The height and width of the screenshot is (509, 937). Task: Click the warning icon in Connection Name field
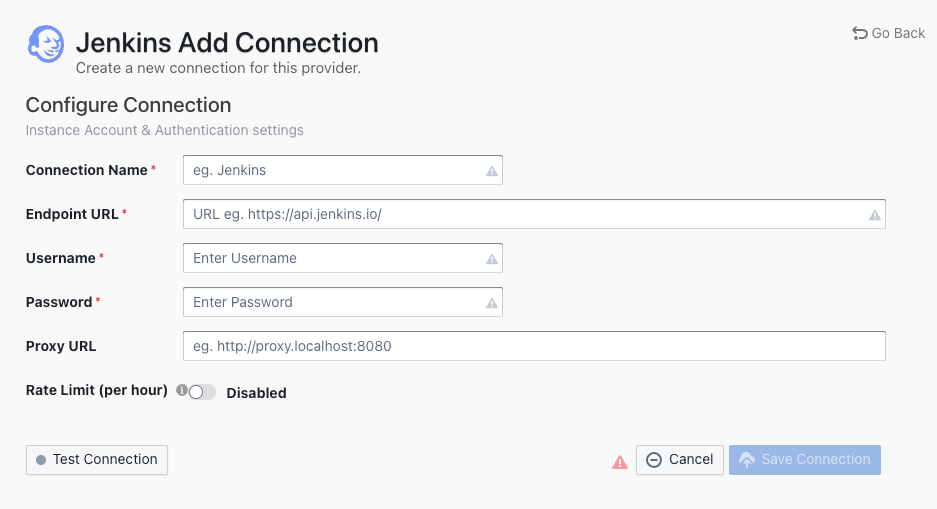(x=491, y=171)
